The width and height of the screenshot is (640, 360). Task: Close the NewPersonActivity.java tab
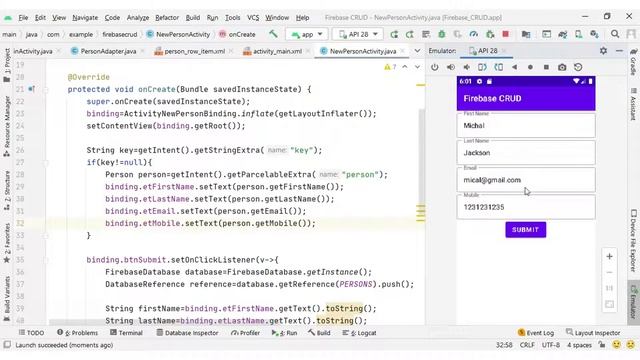coord(402,51)
